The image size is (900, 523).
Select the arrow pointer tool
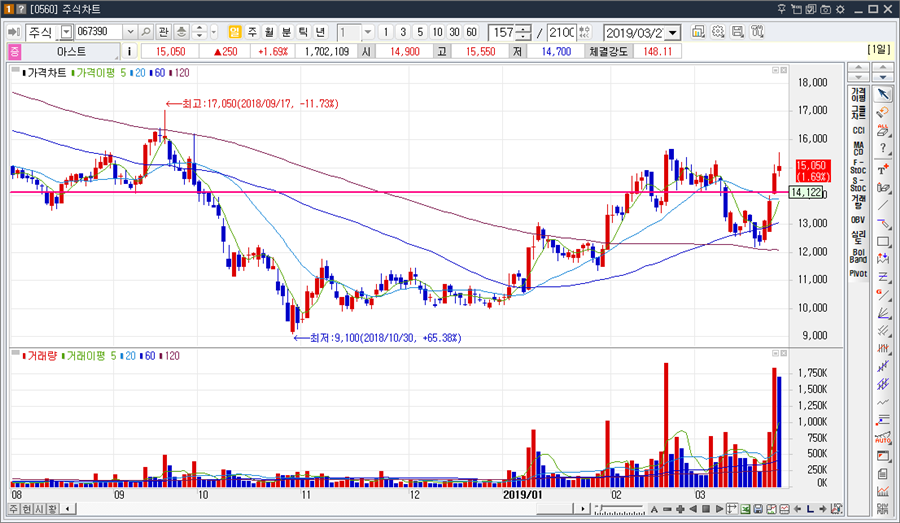coord(883,94)
